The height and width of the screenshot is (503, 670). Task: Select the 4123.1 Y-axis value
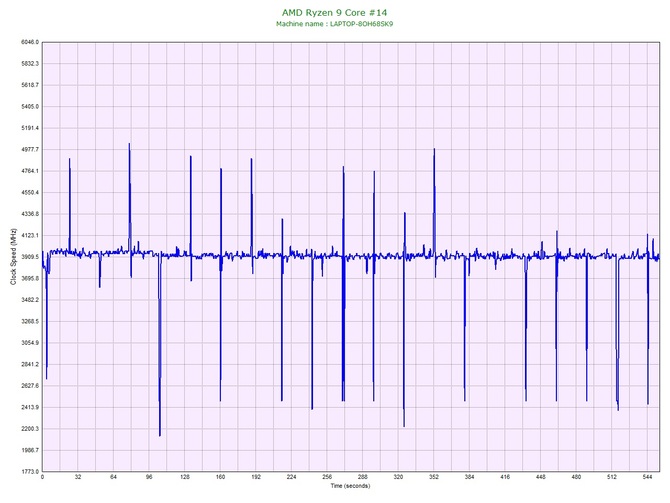[x=30, y=235]
